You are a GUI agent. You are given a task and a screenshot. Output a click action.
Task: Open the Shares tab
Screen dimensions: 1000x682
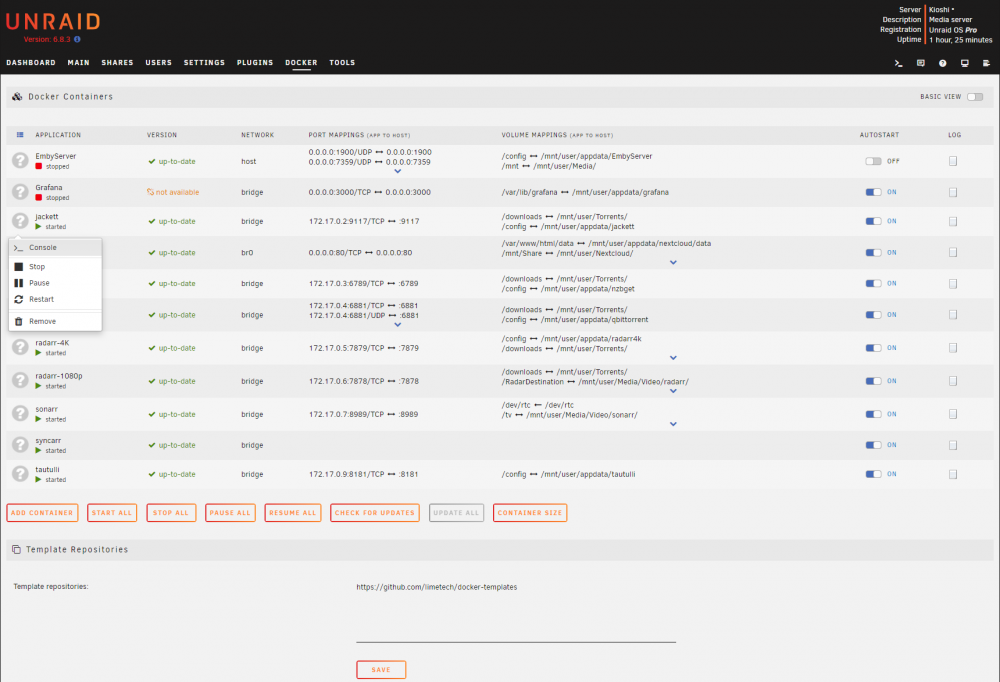[x=117, y=63]
